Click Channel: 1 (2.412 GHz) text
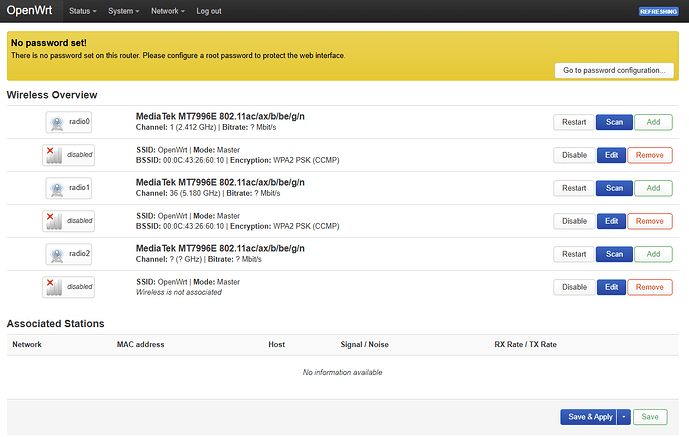The height and width of the screenshot is (437, 689). [176, 127]
